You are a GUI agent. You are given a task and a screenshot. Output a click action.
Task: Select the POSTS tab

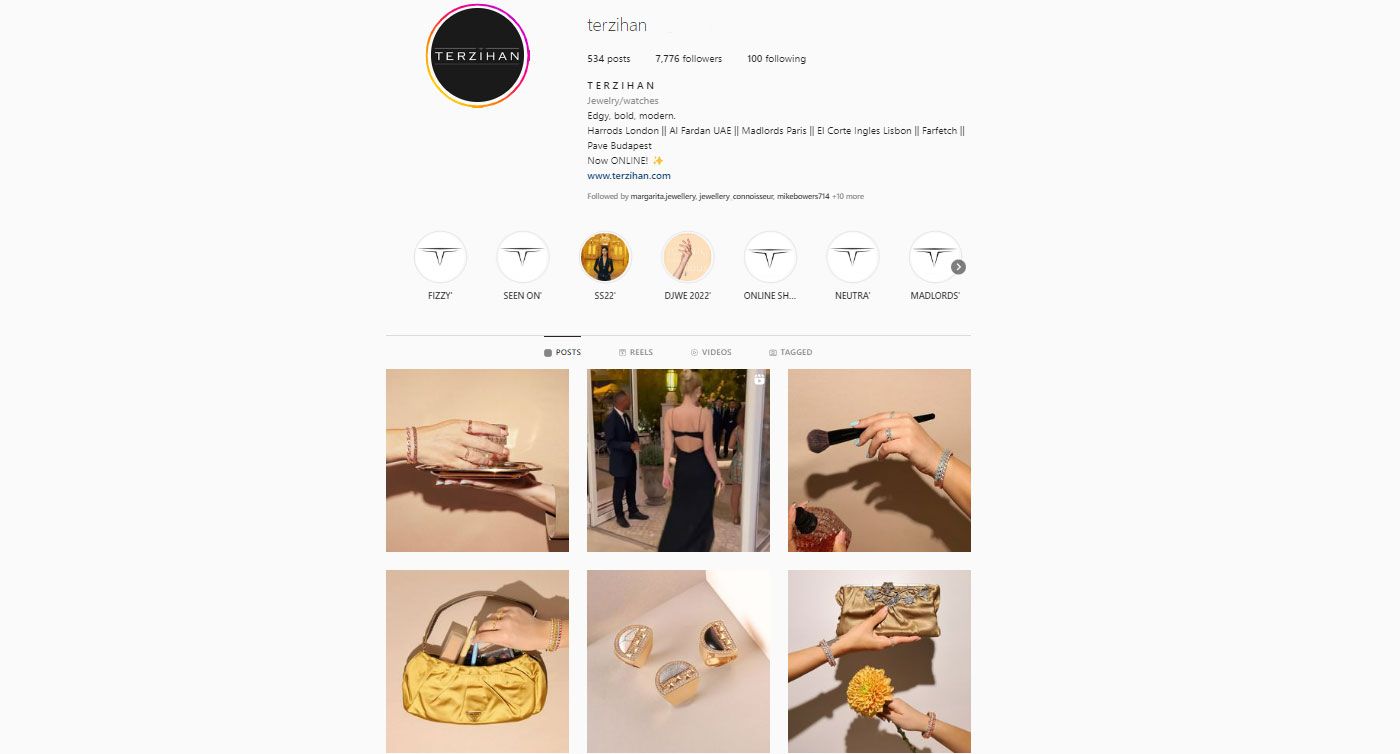click(562, 352)
